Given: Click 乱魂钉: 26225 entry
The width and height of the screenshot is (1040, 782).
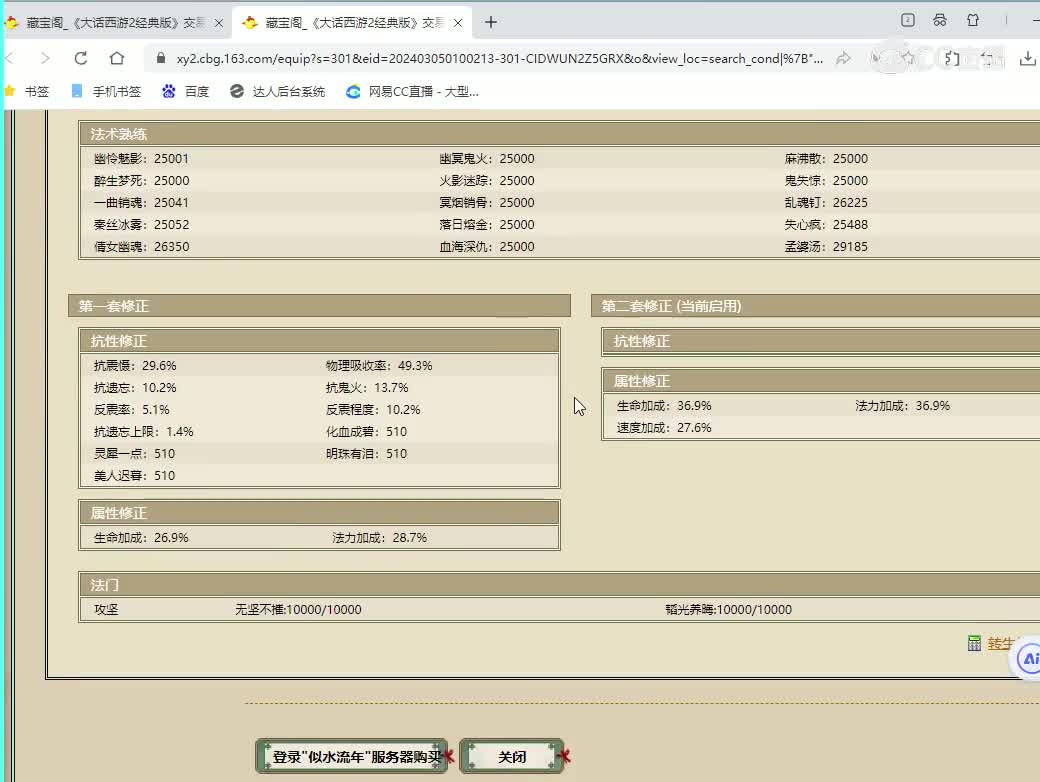Looking at the screenshot, I should pos(826,203).
